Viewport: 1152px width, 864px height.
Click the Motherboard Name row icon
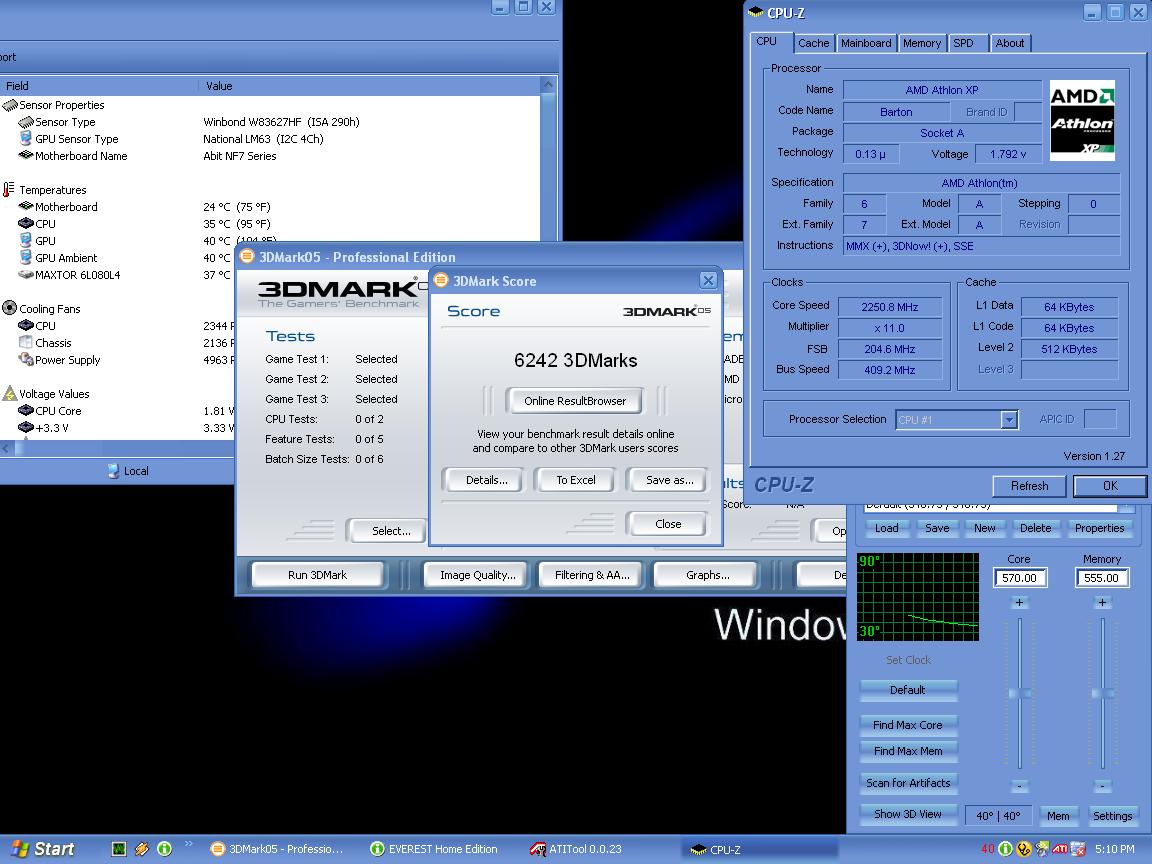pos(26,156)
